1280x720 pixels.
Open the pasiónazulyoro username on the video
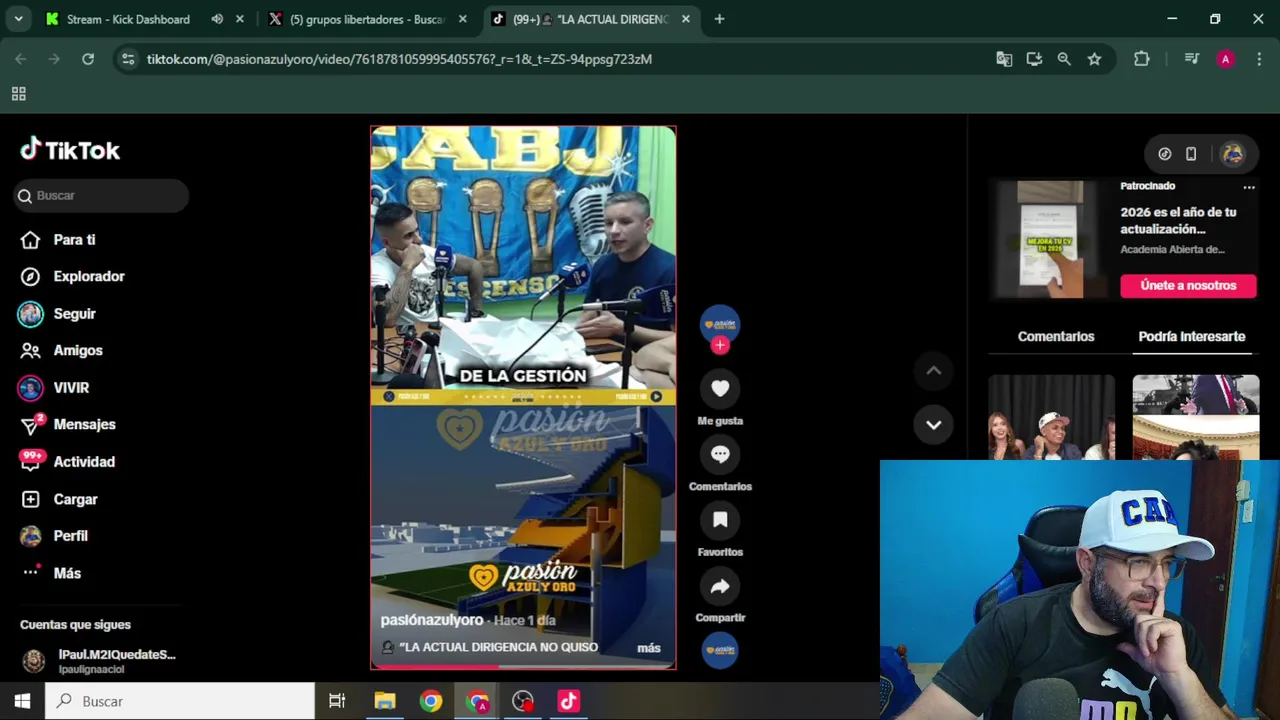(432, 620)
